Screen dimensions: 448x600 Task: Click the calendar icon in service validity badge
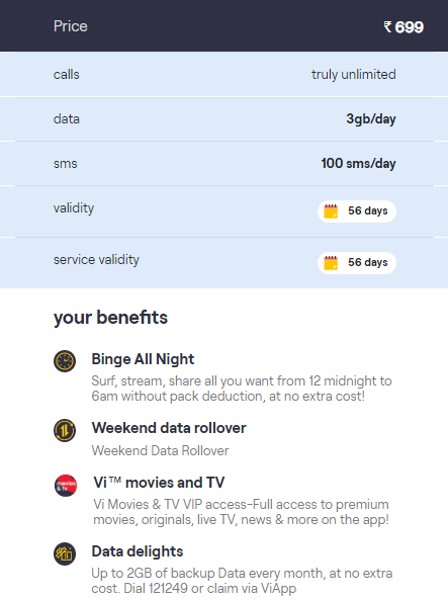[x=331, y=263]
